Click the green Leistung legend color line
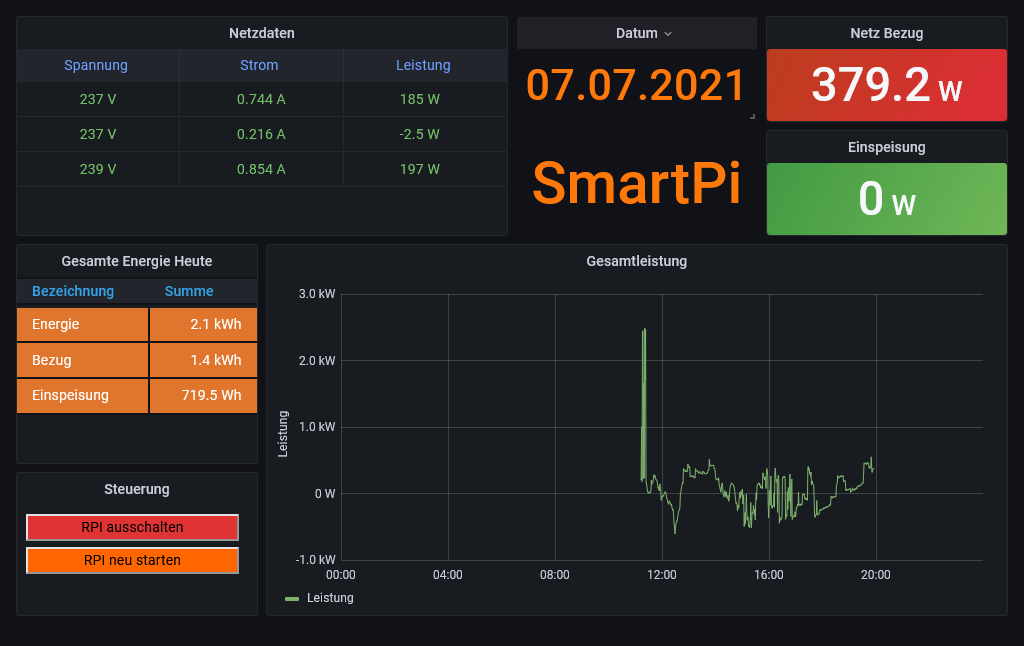The height and width of the screenshot is (646, 1024). pos(292,598)
